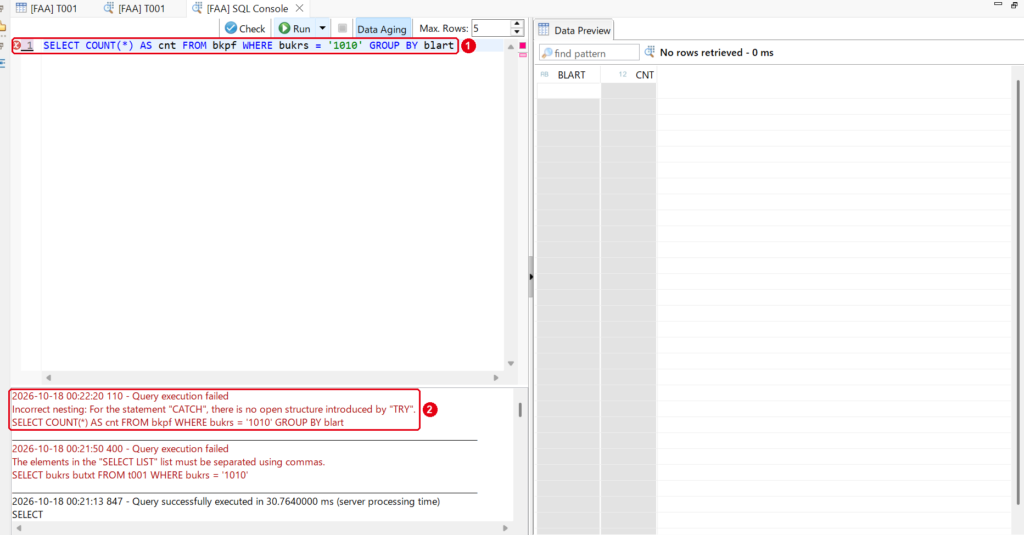Click the log panel vertical scrollbar thumb
Image resolution: width=1024 pixels, height=535 pixels.
[x=520, y=410]
